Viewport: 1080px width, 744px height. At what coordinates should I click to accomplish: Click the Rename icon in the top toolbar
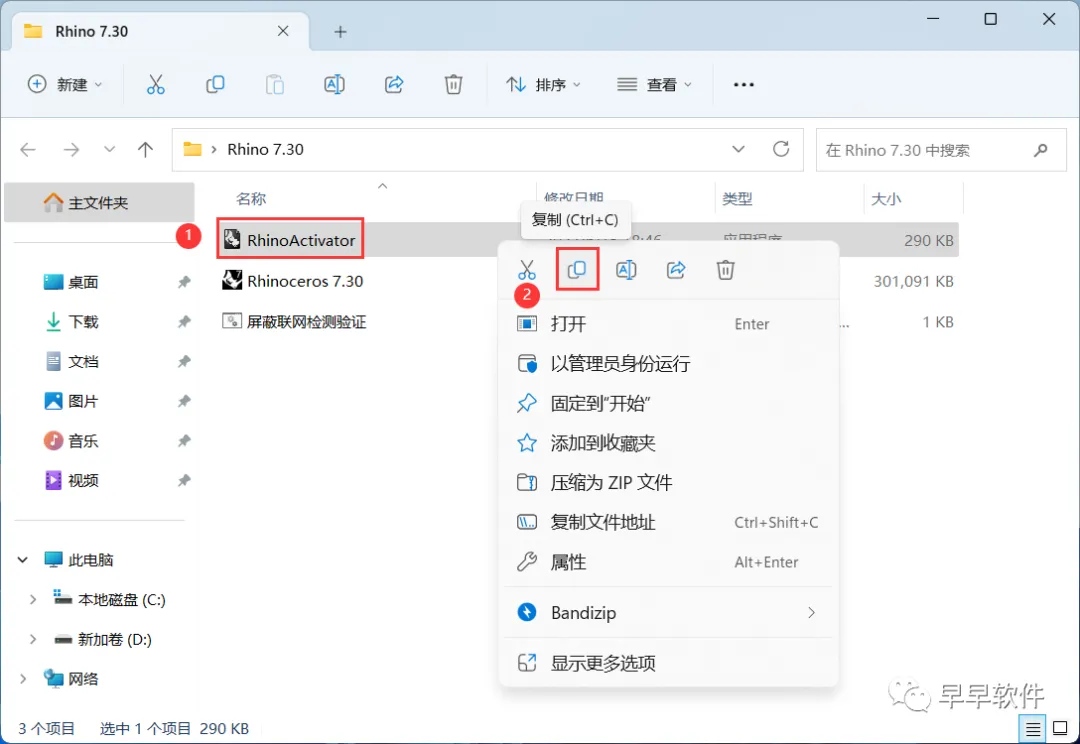[x=334, y=84]
